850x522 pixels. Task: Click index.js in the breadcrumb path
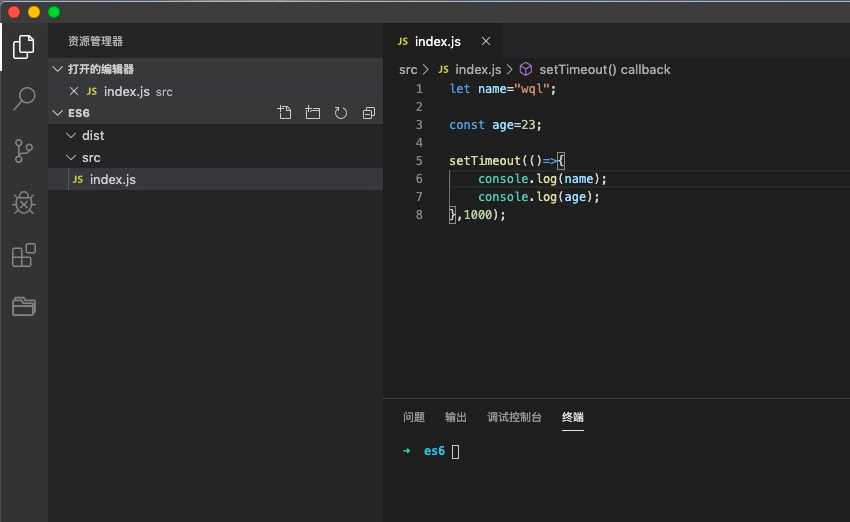coord(478,69)
